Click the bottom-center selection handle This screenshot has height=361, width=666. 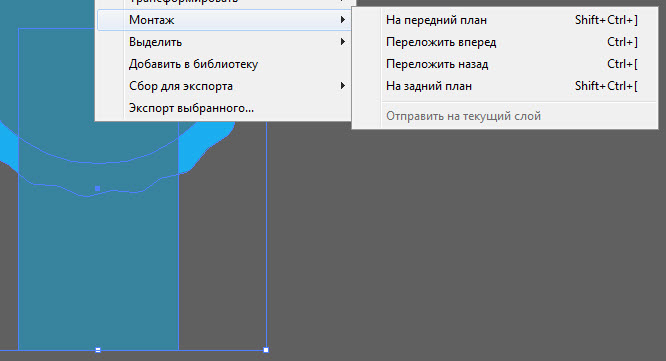click(x=98, y=350)
